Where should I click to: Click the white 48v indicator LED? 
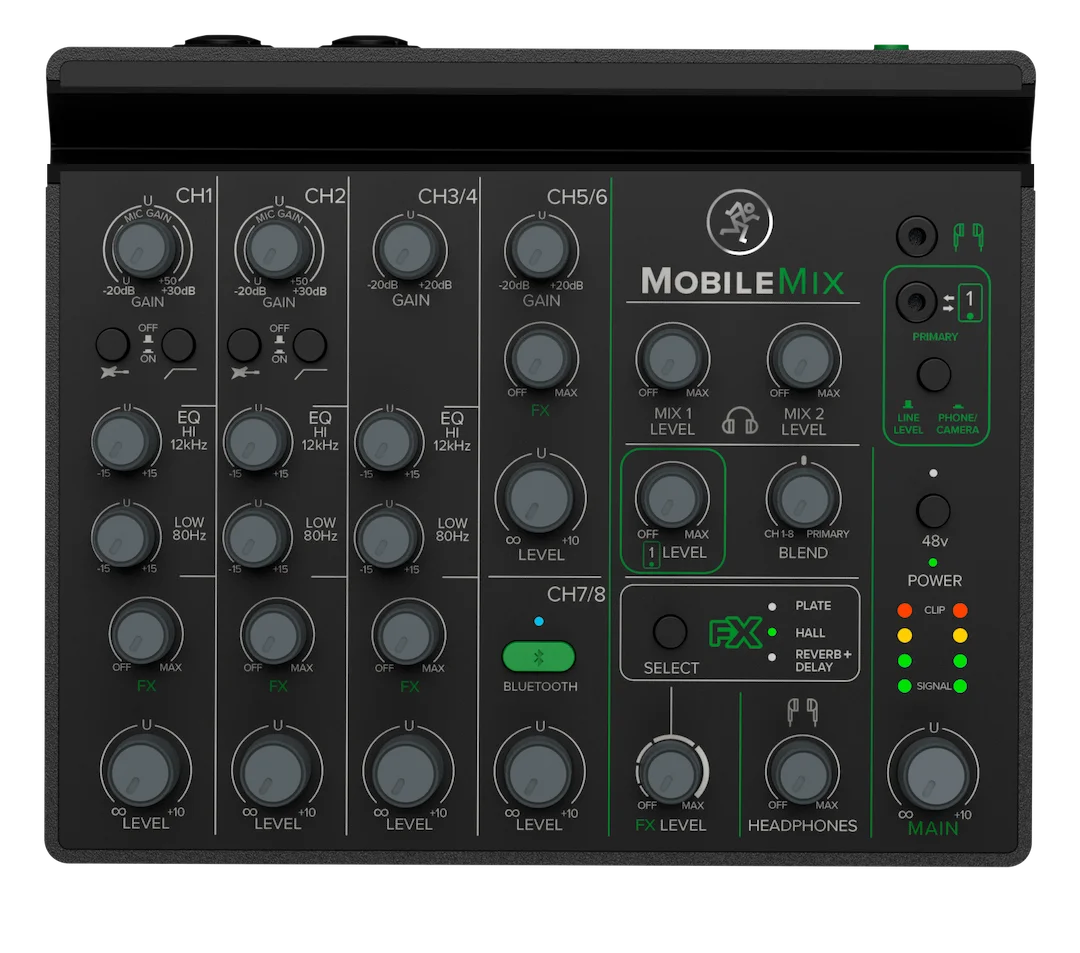point(933,473)
